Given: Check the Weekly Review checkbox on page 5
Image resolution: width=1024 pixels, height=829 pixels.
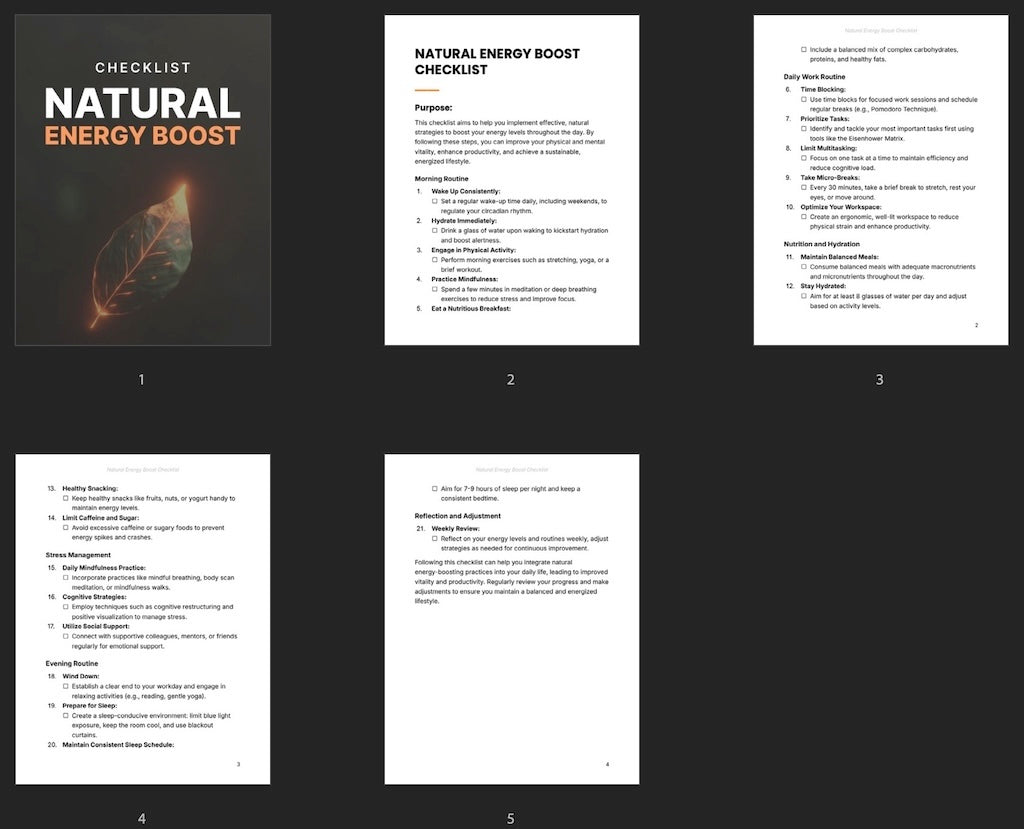Looking at the screenshot, I should (433, 538).
